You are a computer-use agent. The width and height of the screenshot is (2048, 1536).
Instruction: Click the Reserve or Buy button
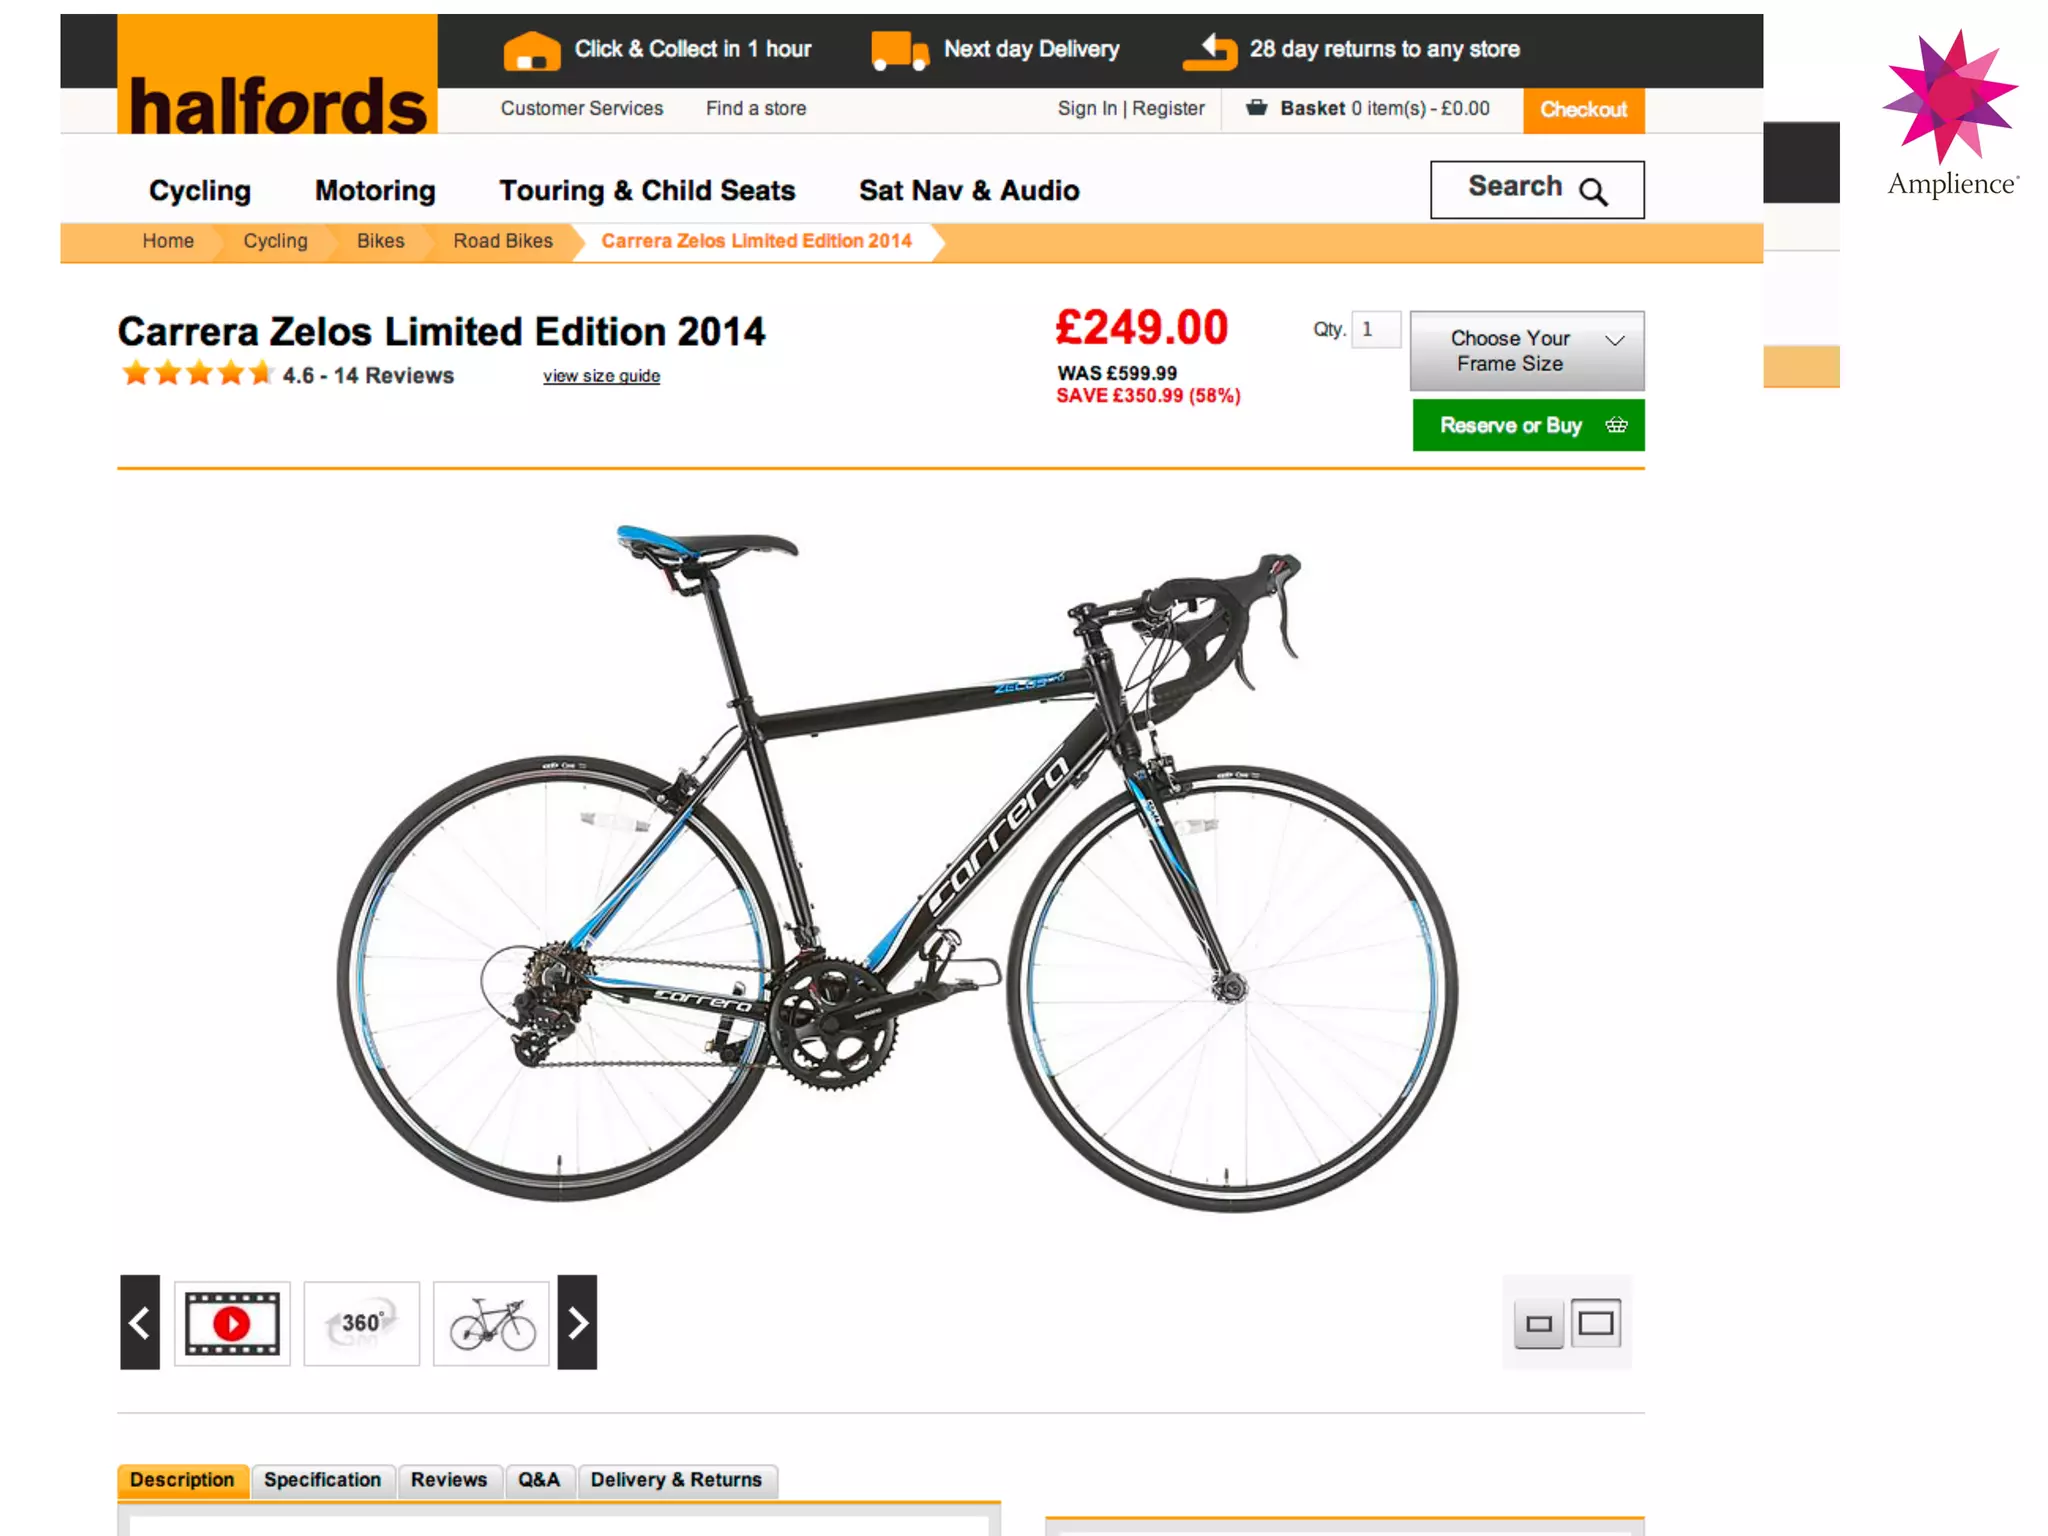point(1528,425)
